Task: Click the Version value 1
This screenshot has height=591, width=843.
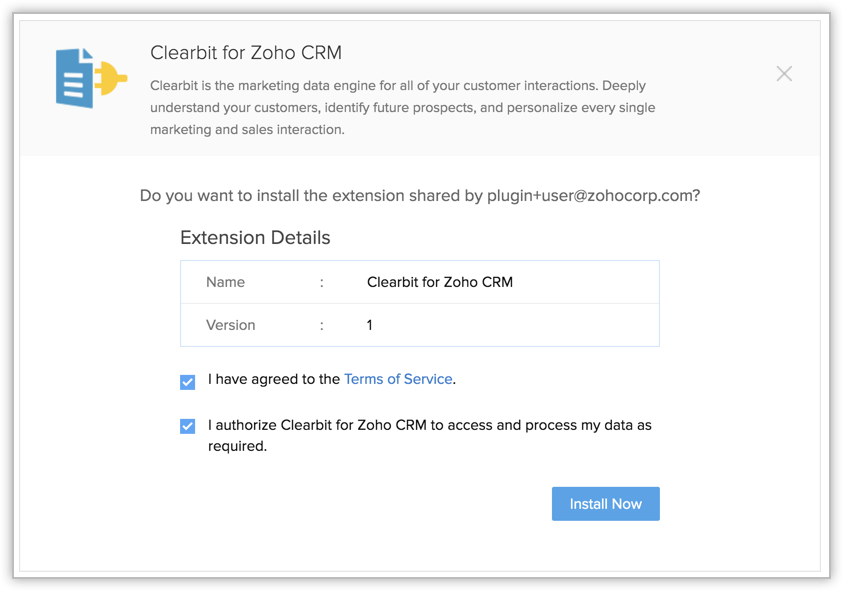Action: pyautogui.click(x=370, y=325)
